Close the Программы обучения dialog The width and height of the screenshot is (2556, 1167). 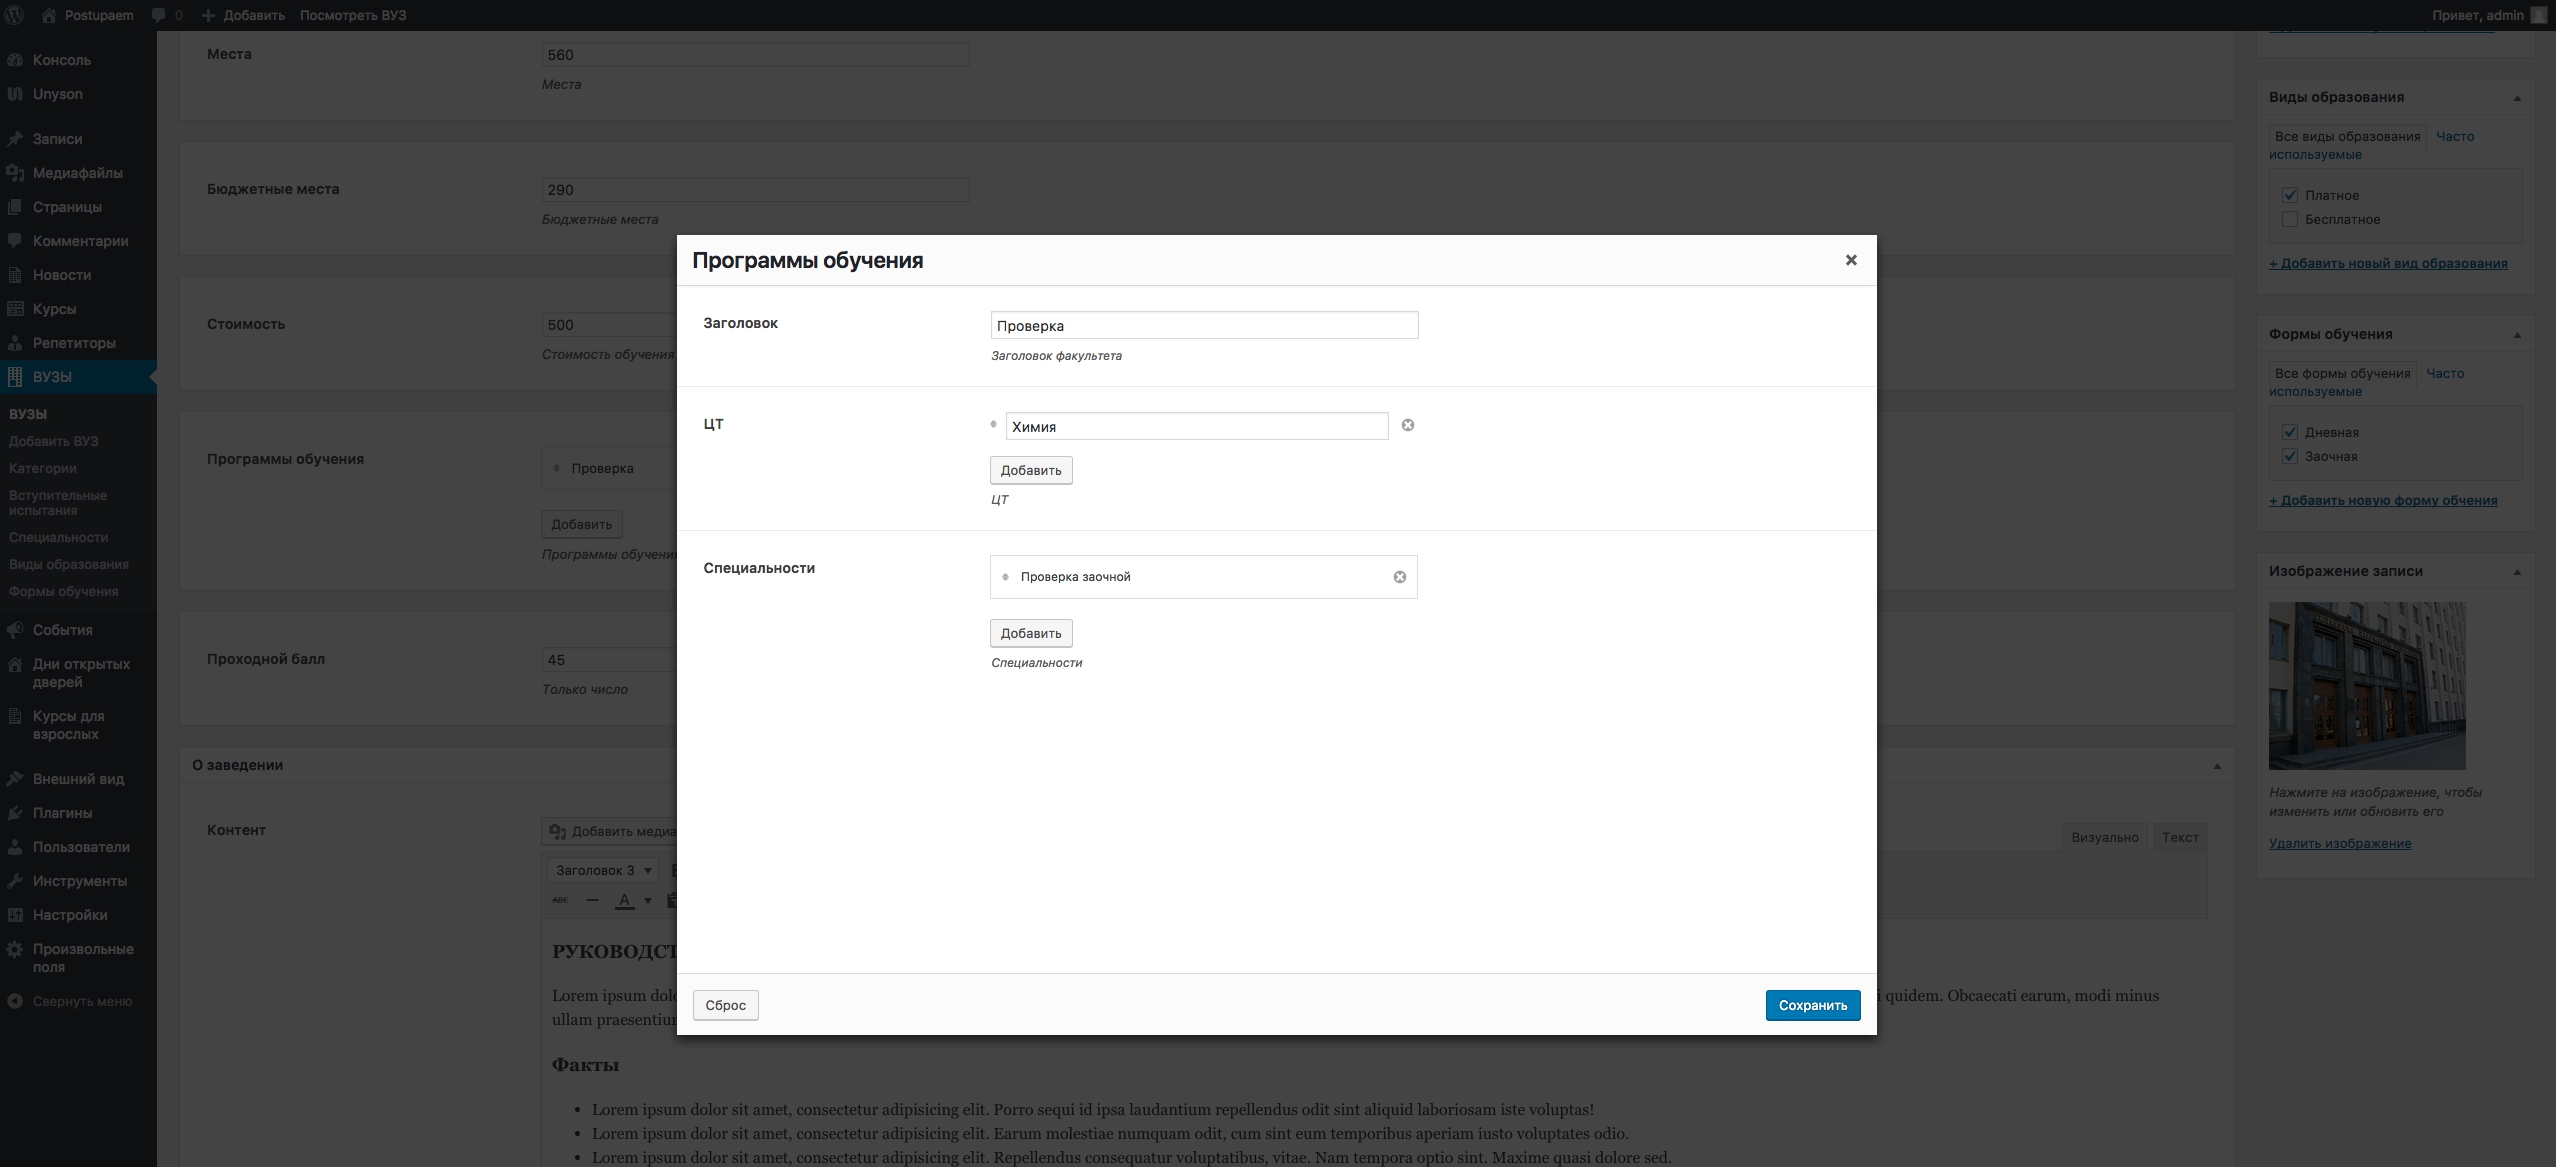click(x=1850, y=260)
